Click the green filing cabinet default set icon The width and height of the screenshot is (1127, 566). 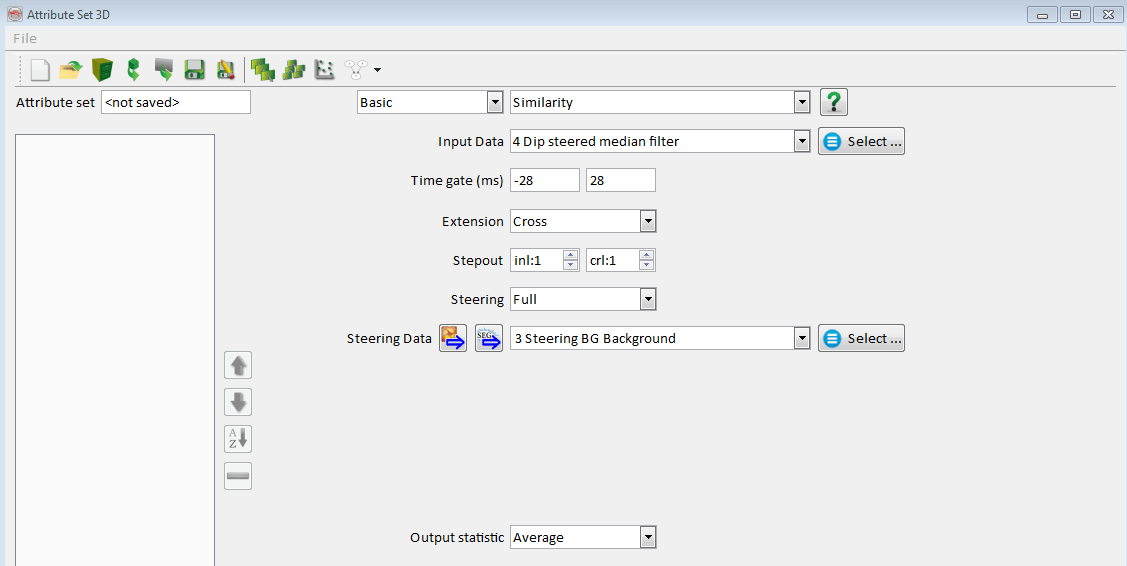point(101,70)
